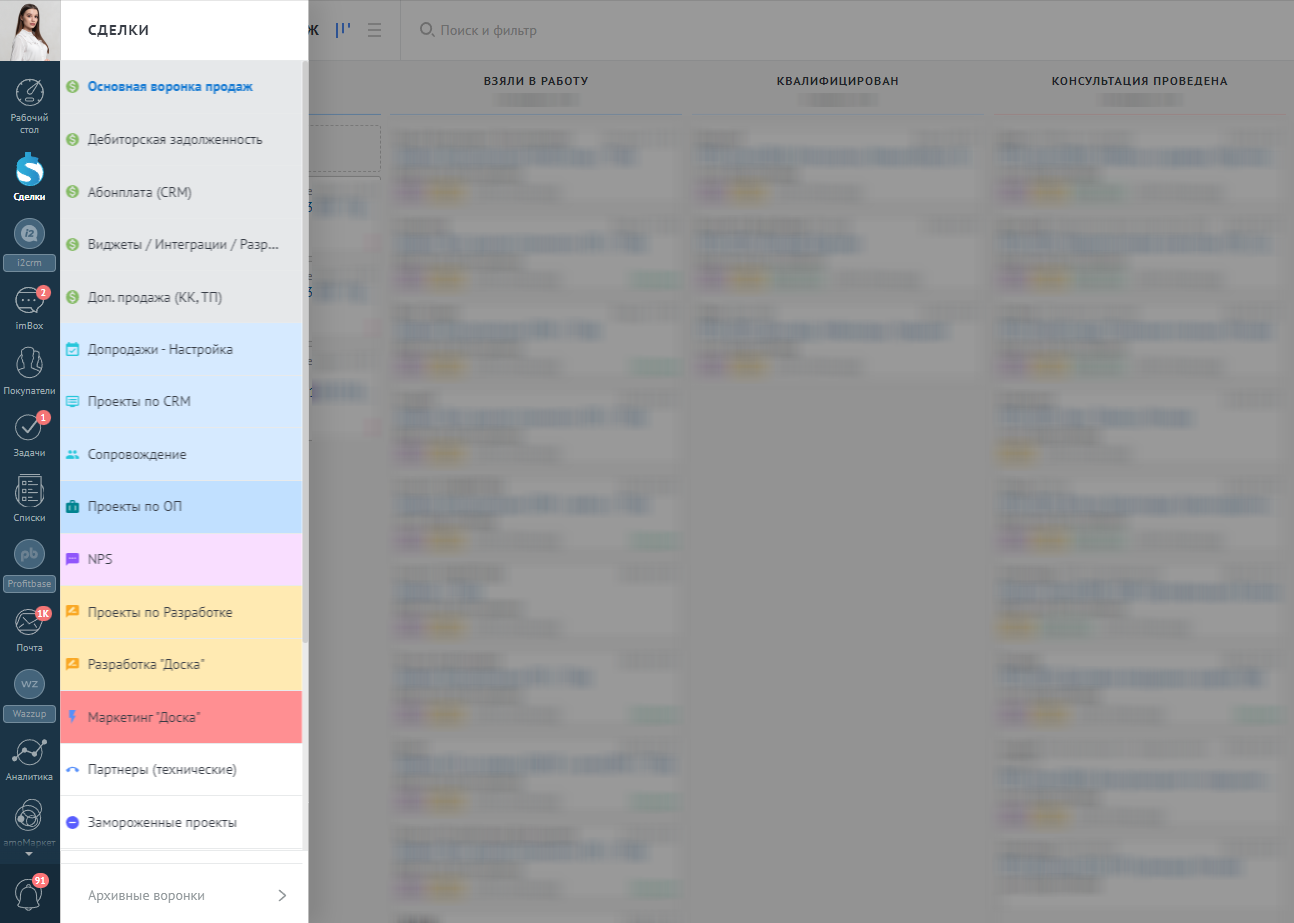Click lightning icon beside Маркетинг "Доска"
Screen dimensions: 1294x923
coord(72,717)
